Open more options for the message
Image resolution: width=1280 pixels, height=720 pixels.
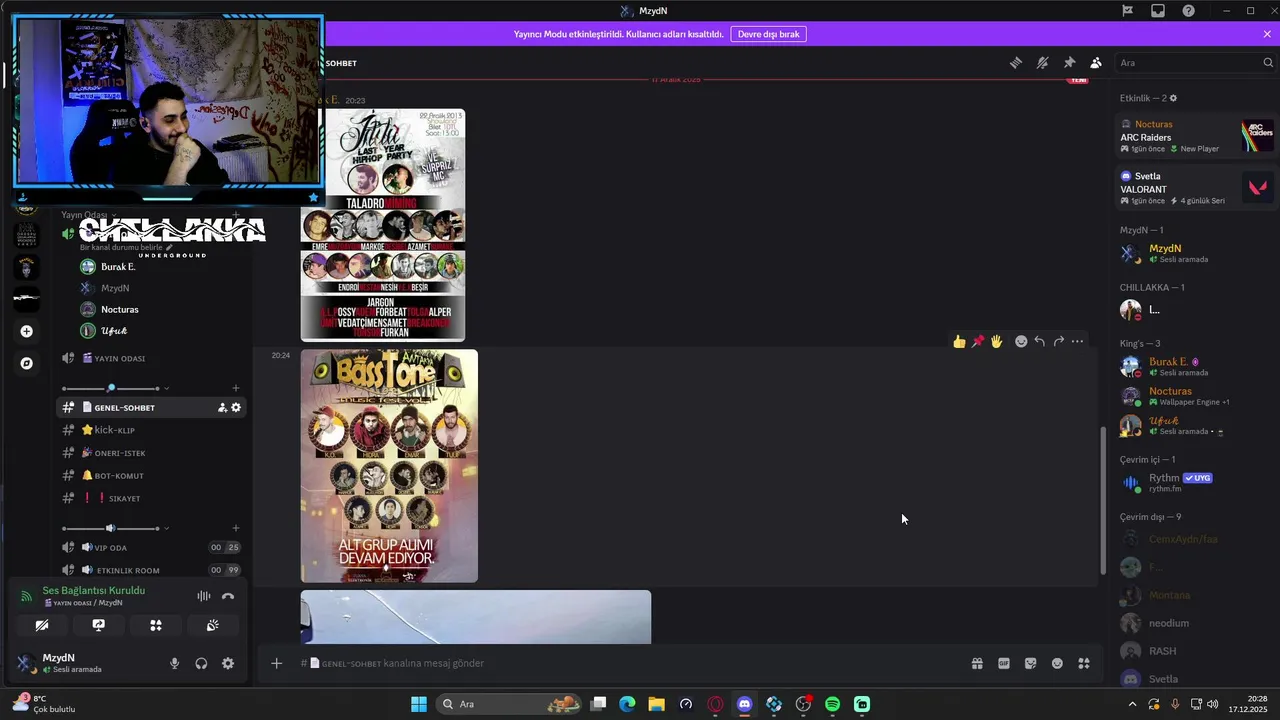coord(1077,341)
